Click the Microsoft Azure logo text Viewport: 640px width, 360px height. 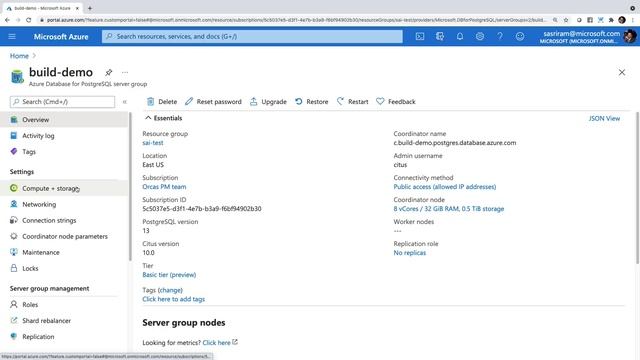coord(61,36)
